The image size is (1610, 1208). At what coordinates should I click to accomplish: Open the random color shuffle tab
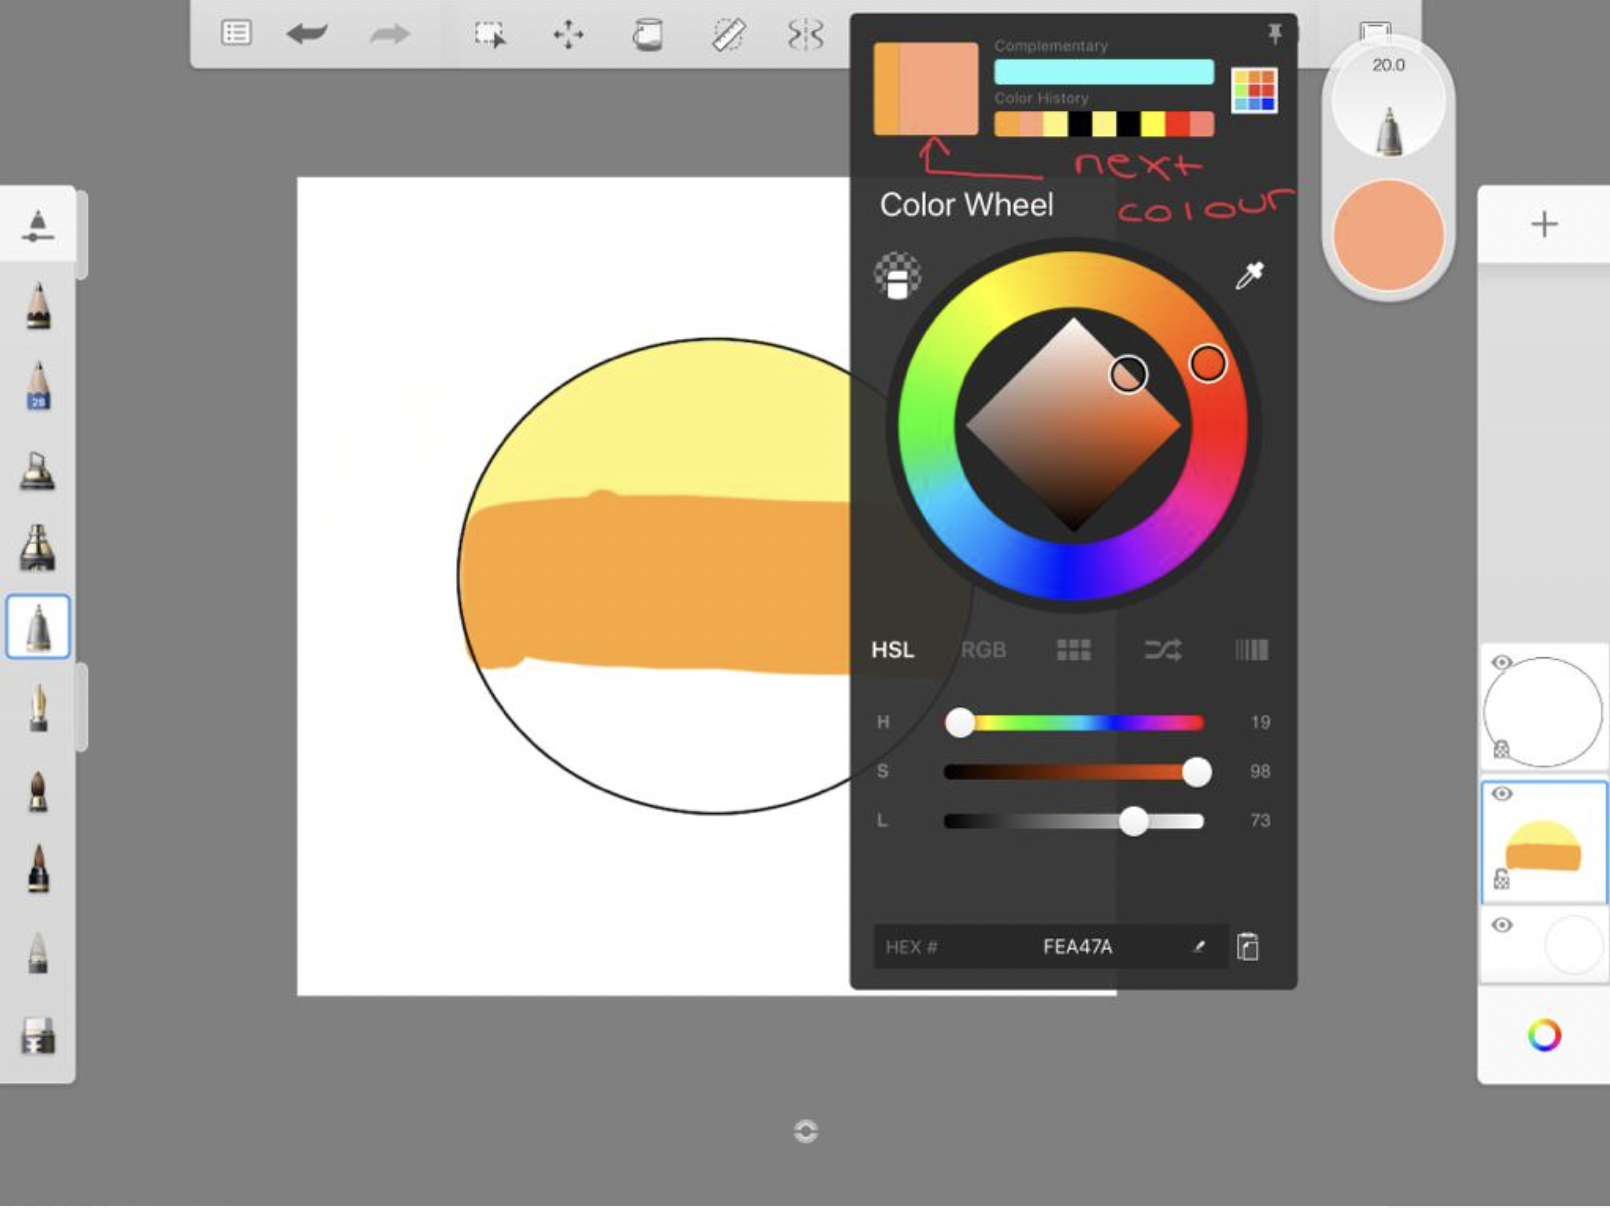pyautogui.click(x=1162, y=650)
